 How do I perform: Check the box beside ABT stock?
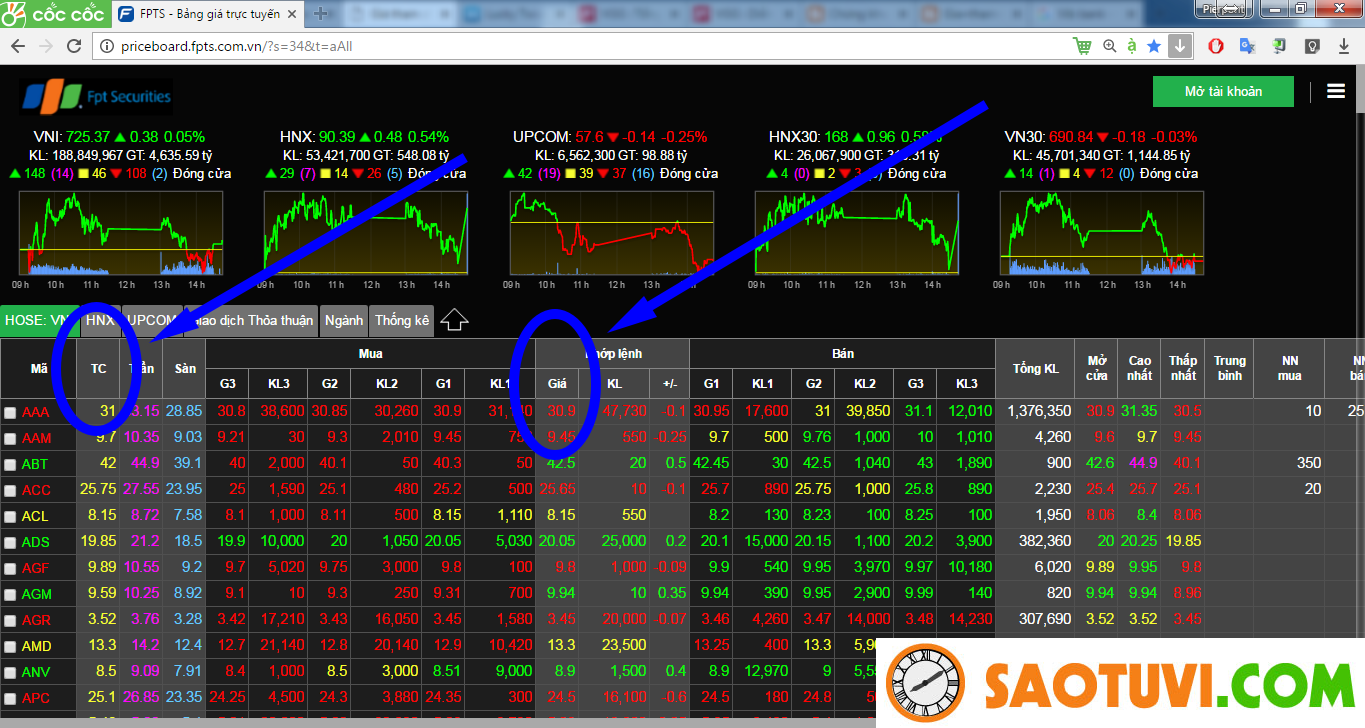tap(10, 464)
